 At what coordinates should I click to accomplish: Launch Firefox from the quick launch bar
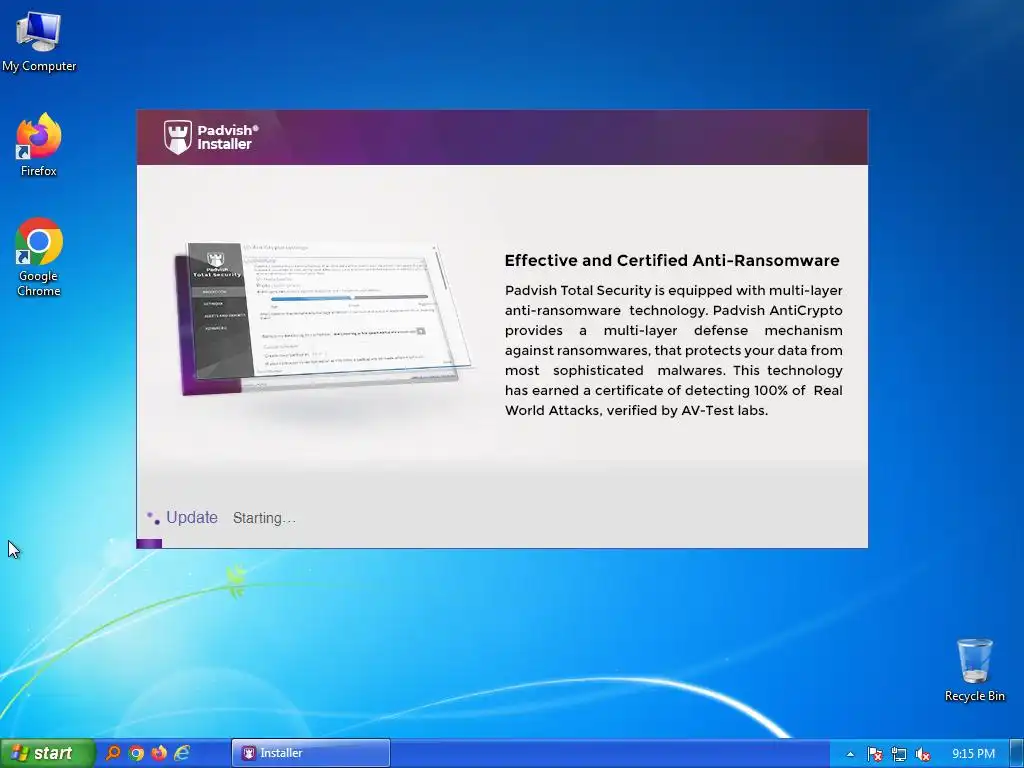[x=159, y=753]
